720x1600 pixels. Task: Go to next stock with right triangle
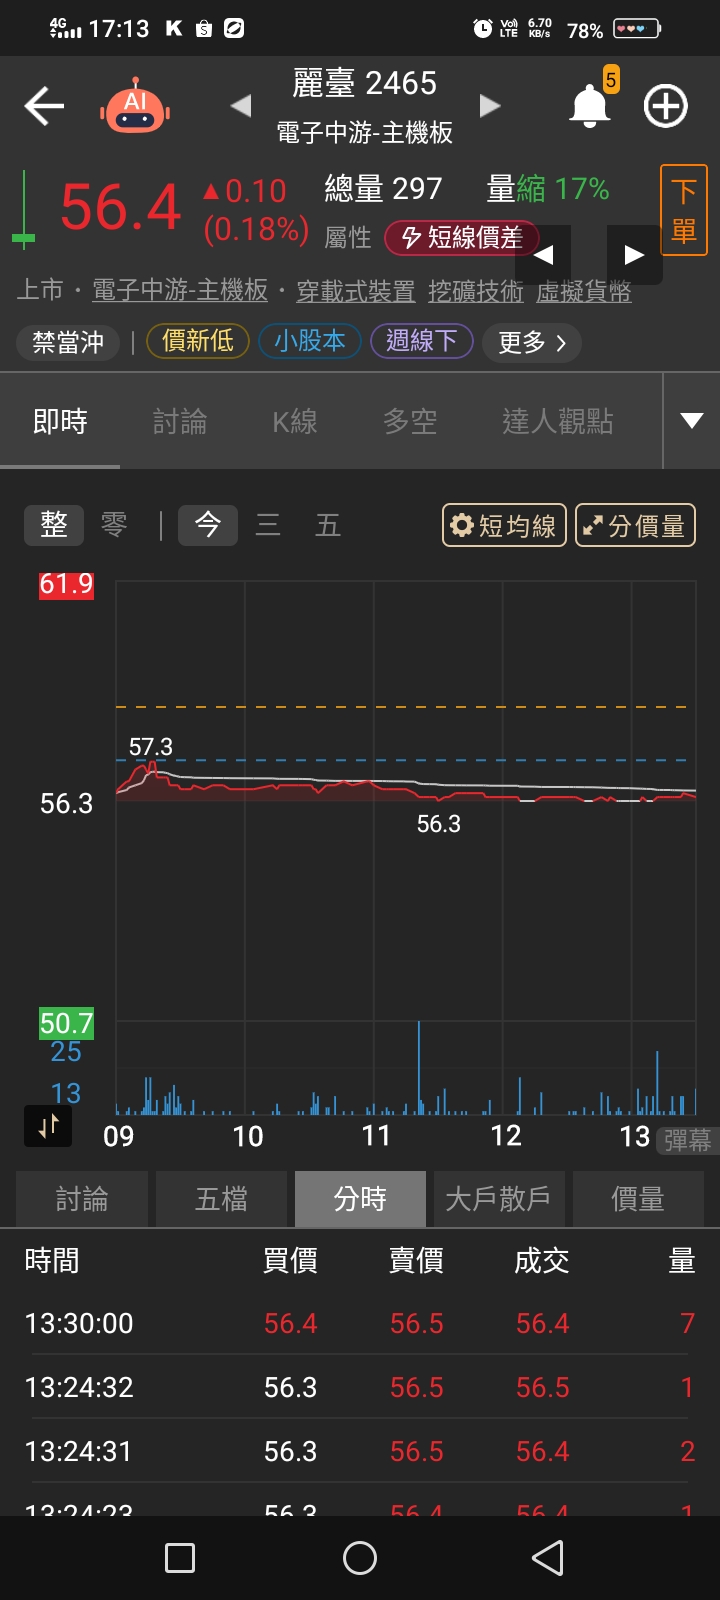pyautogui.click(x=489, y=105)
